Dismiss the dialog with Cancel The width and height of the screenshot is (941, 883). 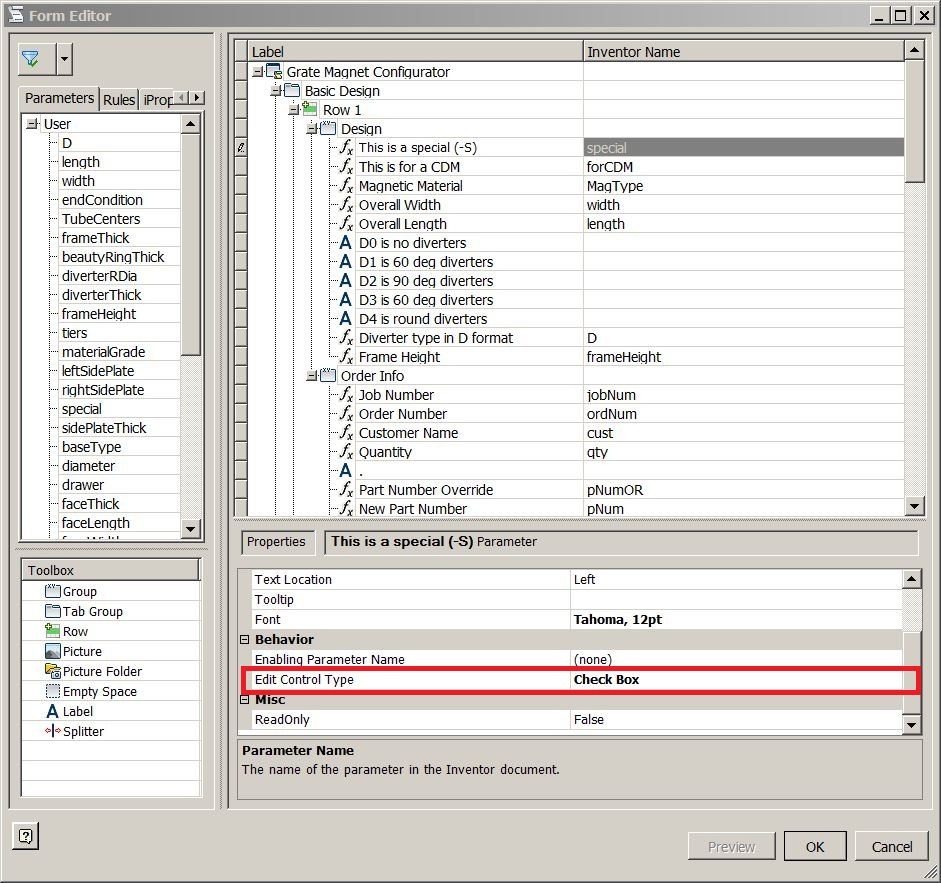click(890, 846)
